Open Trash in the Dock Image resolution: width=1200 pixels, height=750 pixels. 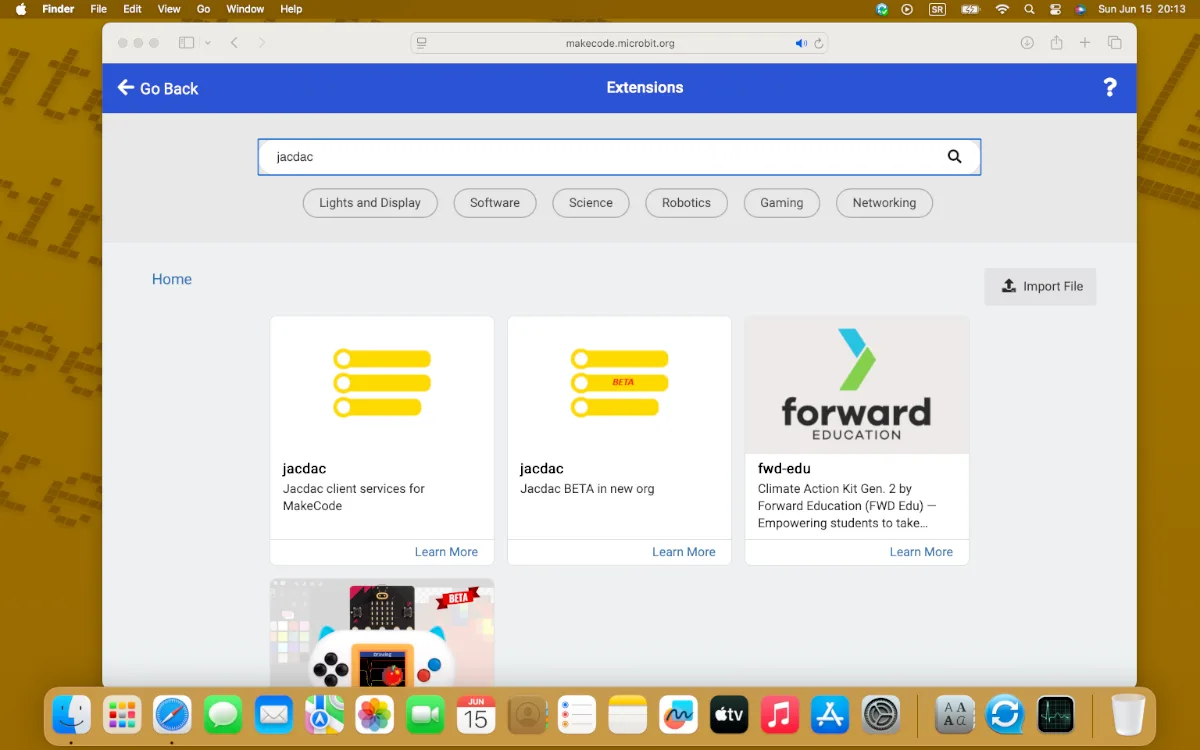(x=1128, y=714)
